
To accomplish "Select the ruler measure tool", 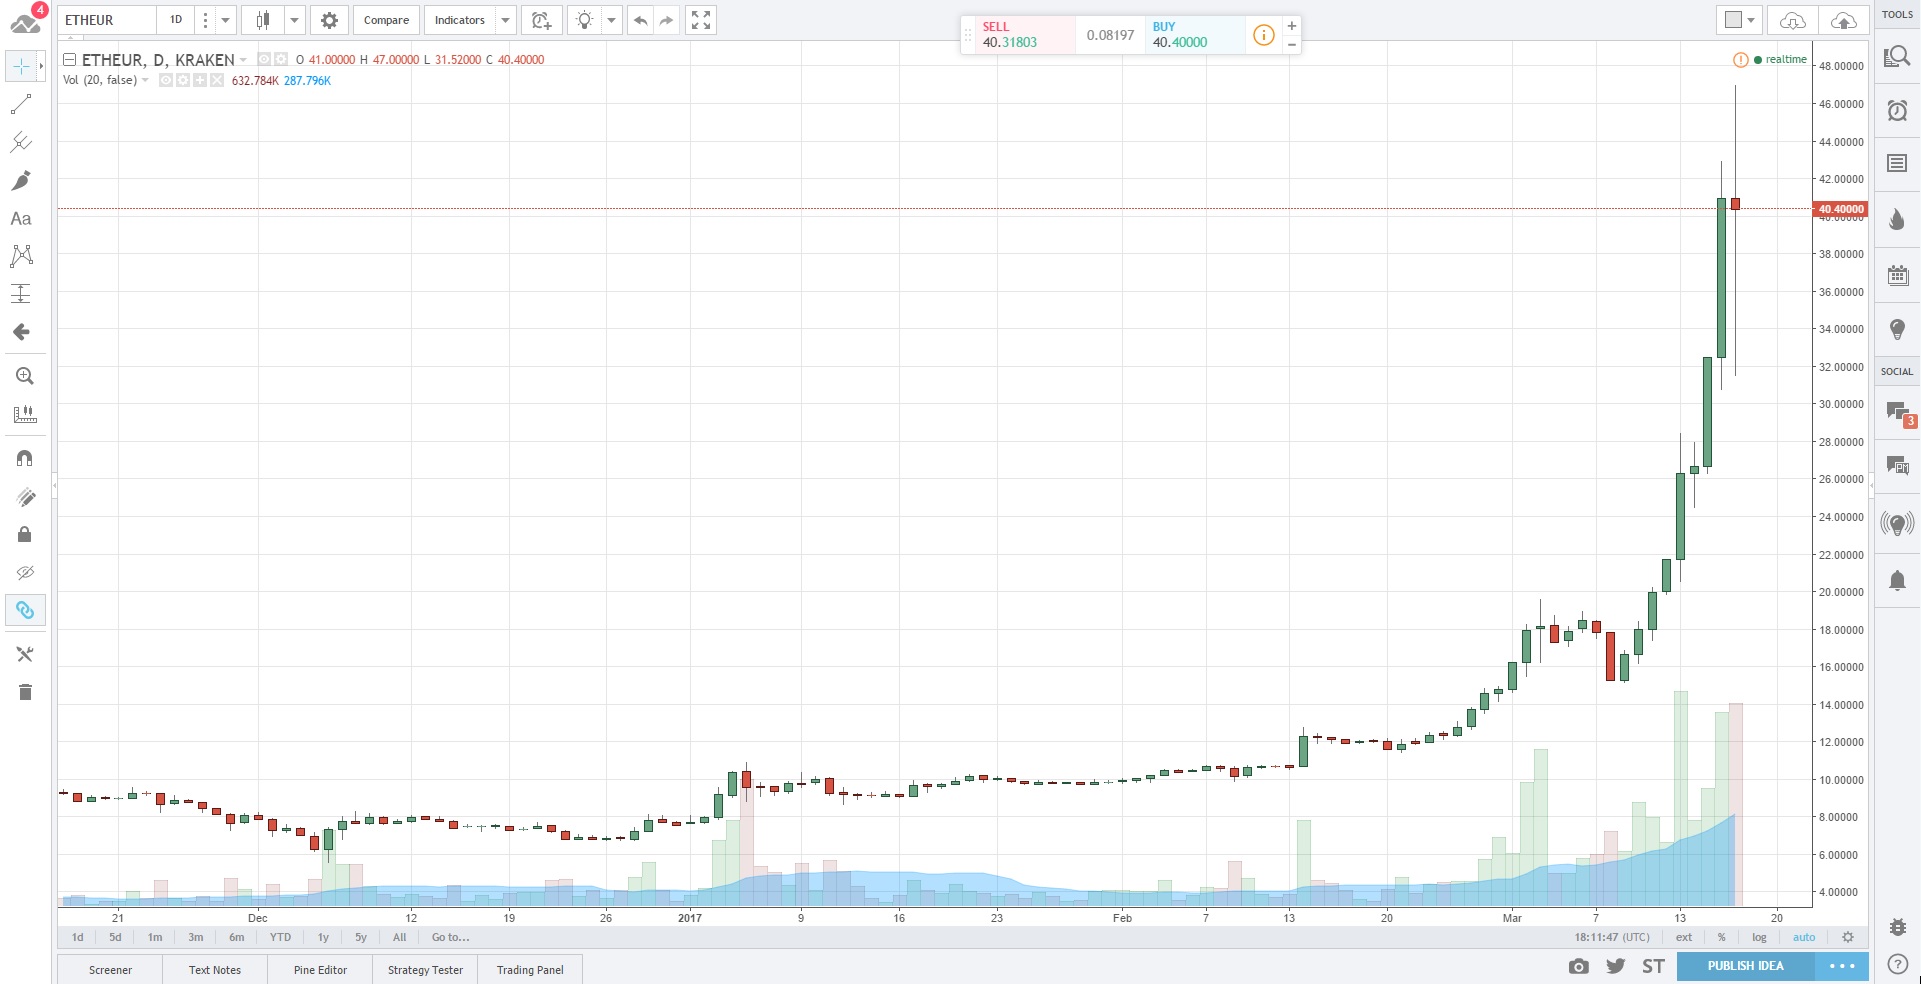I will click(24, 414).
